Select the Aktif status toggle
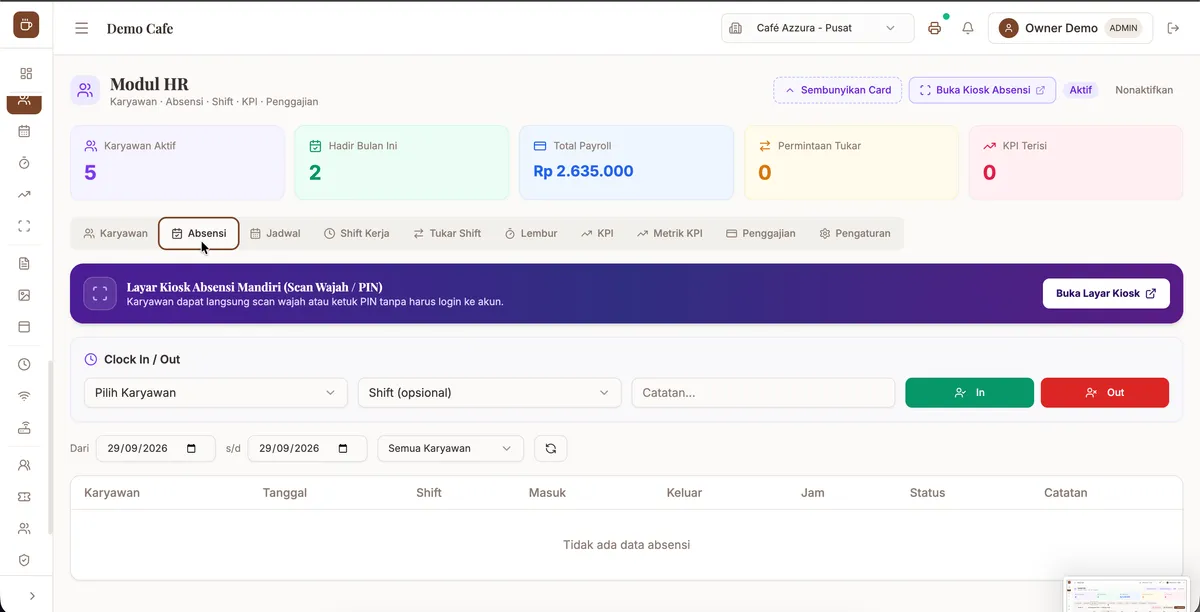The image size is (1200, 612). [1081, 90]
